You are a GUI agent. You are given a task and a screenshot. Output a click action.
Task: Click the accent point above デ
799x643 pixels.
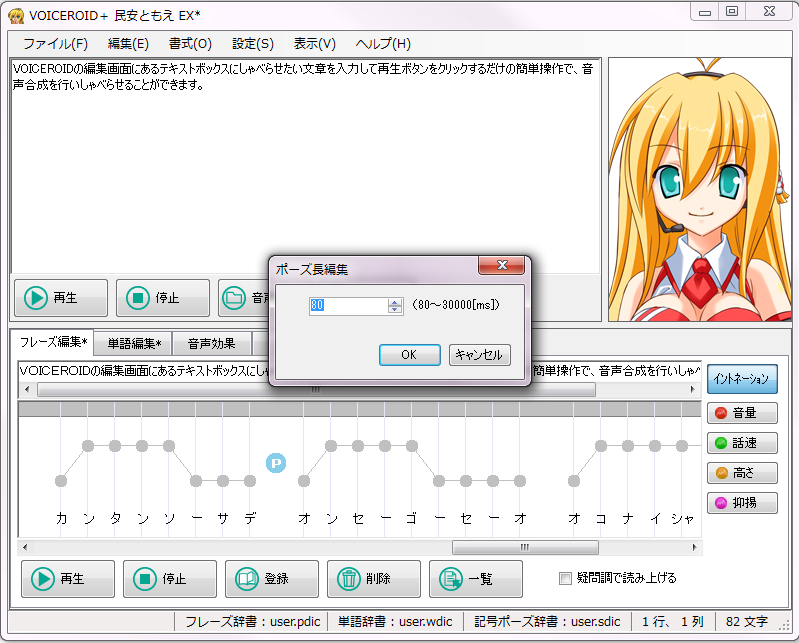pos(250,480)
